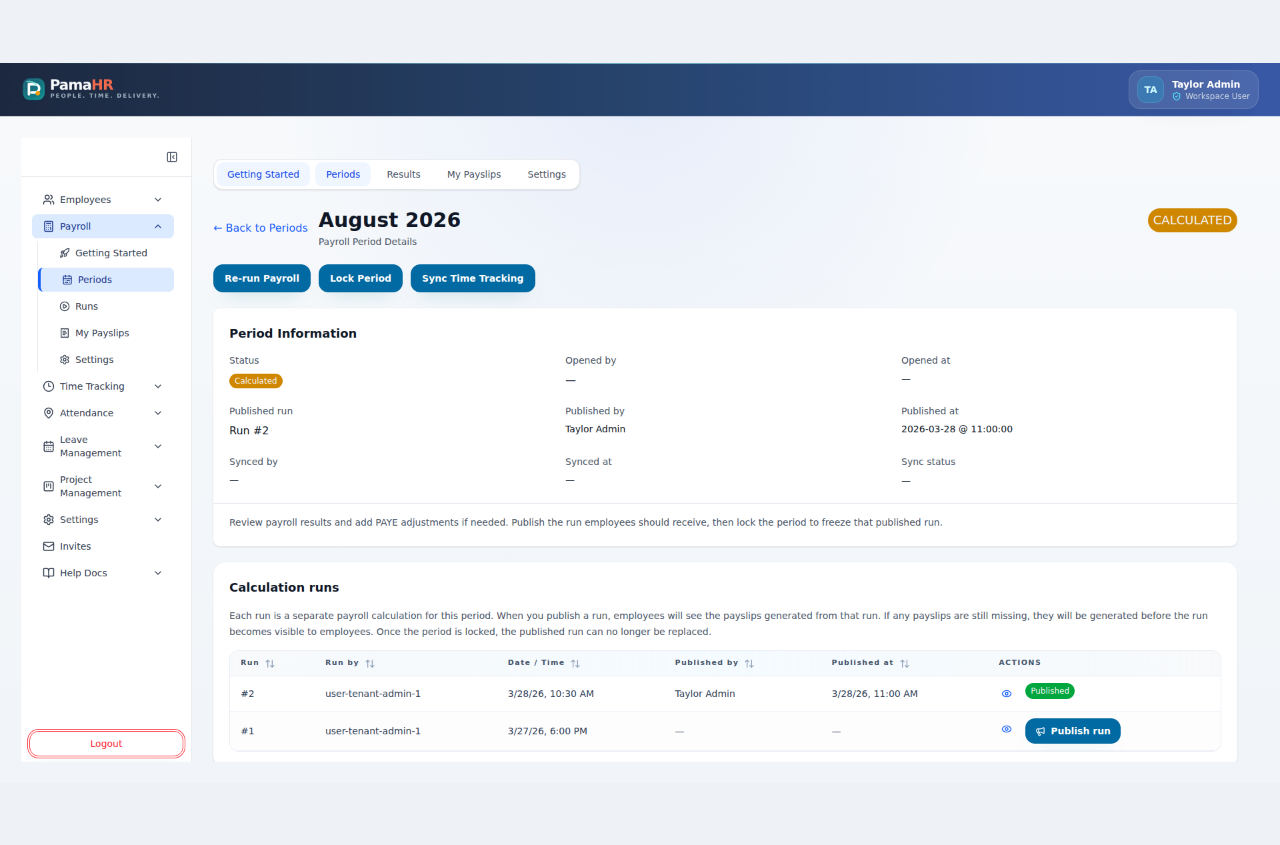The height and width of the screenshot is (845, 1280).
Task: Open the Taylor Admin user menu
Action: [x=1194, y=90]
